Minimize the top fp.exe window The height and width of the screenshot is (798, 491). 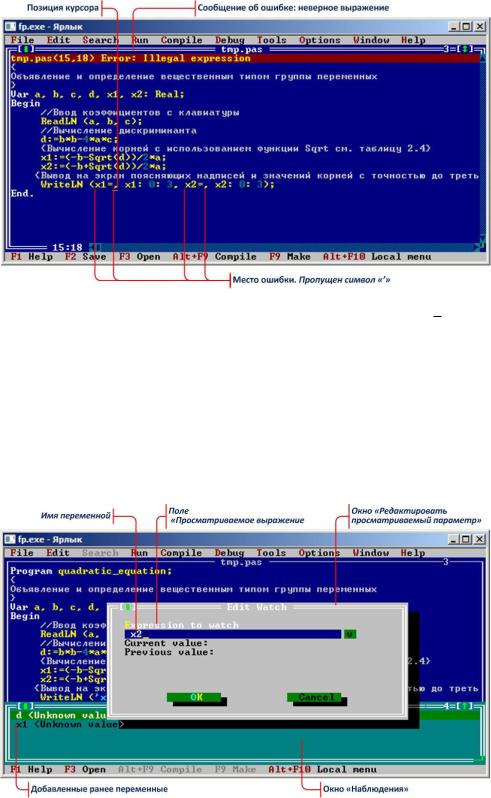454,26
